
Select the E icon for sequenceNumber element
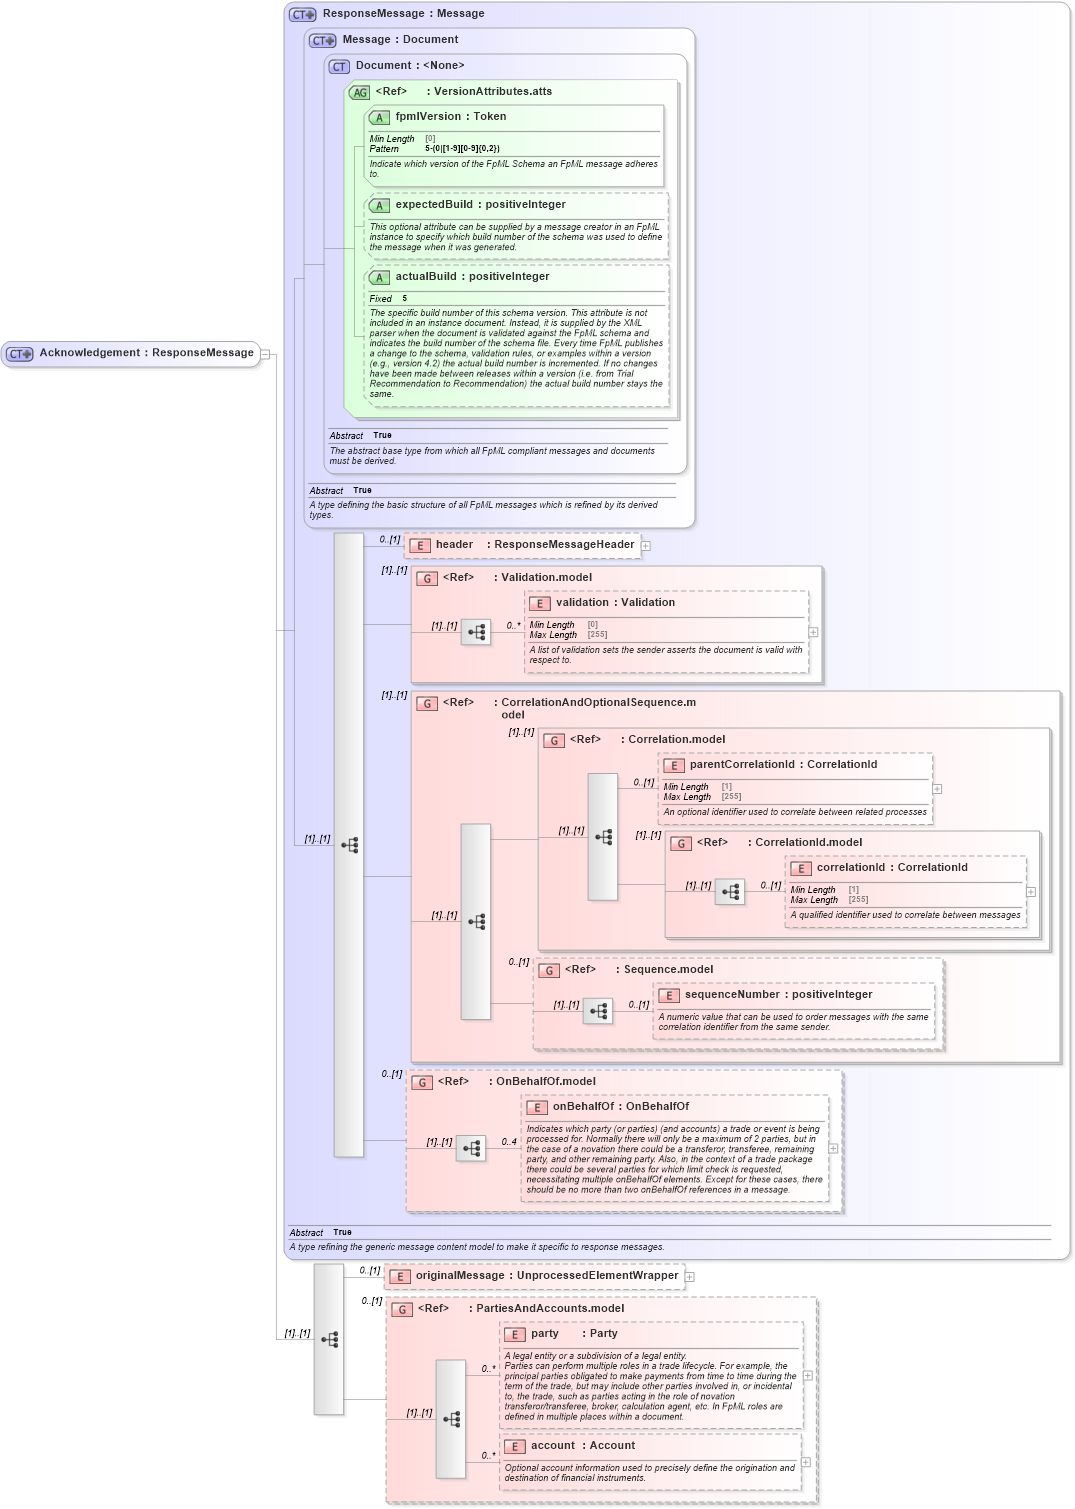pos(669,995)
